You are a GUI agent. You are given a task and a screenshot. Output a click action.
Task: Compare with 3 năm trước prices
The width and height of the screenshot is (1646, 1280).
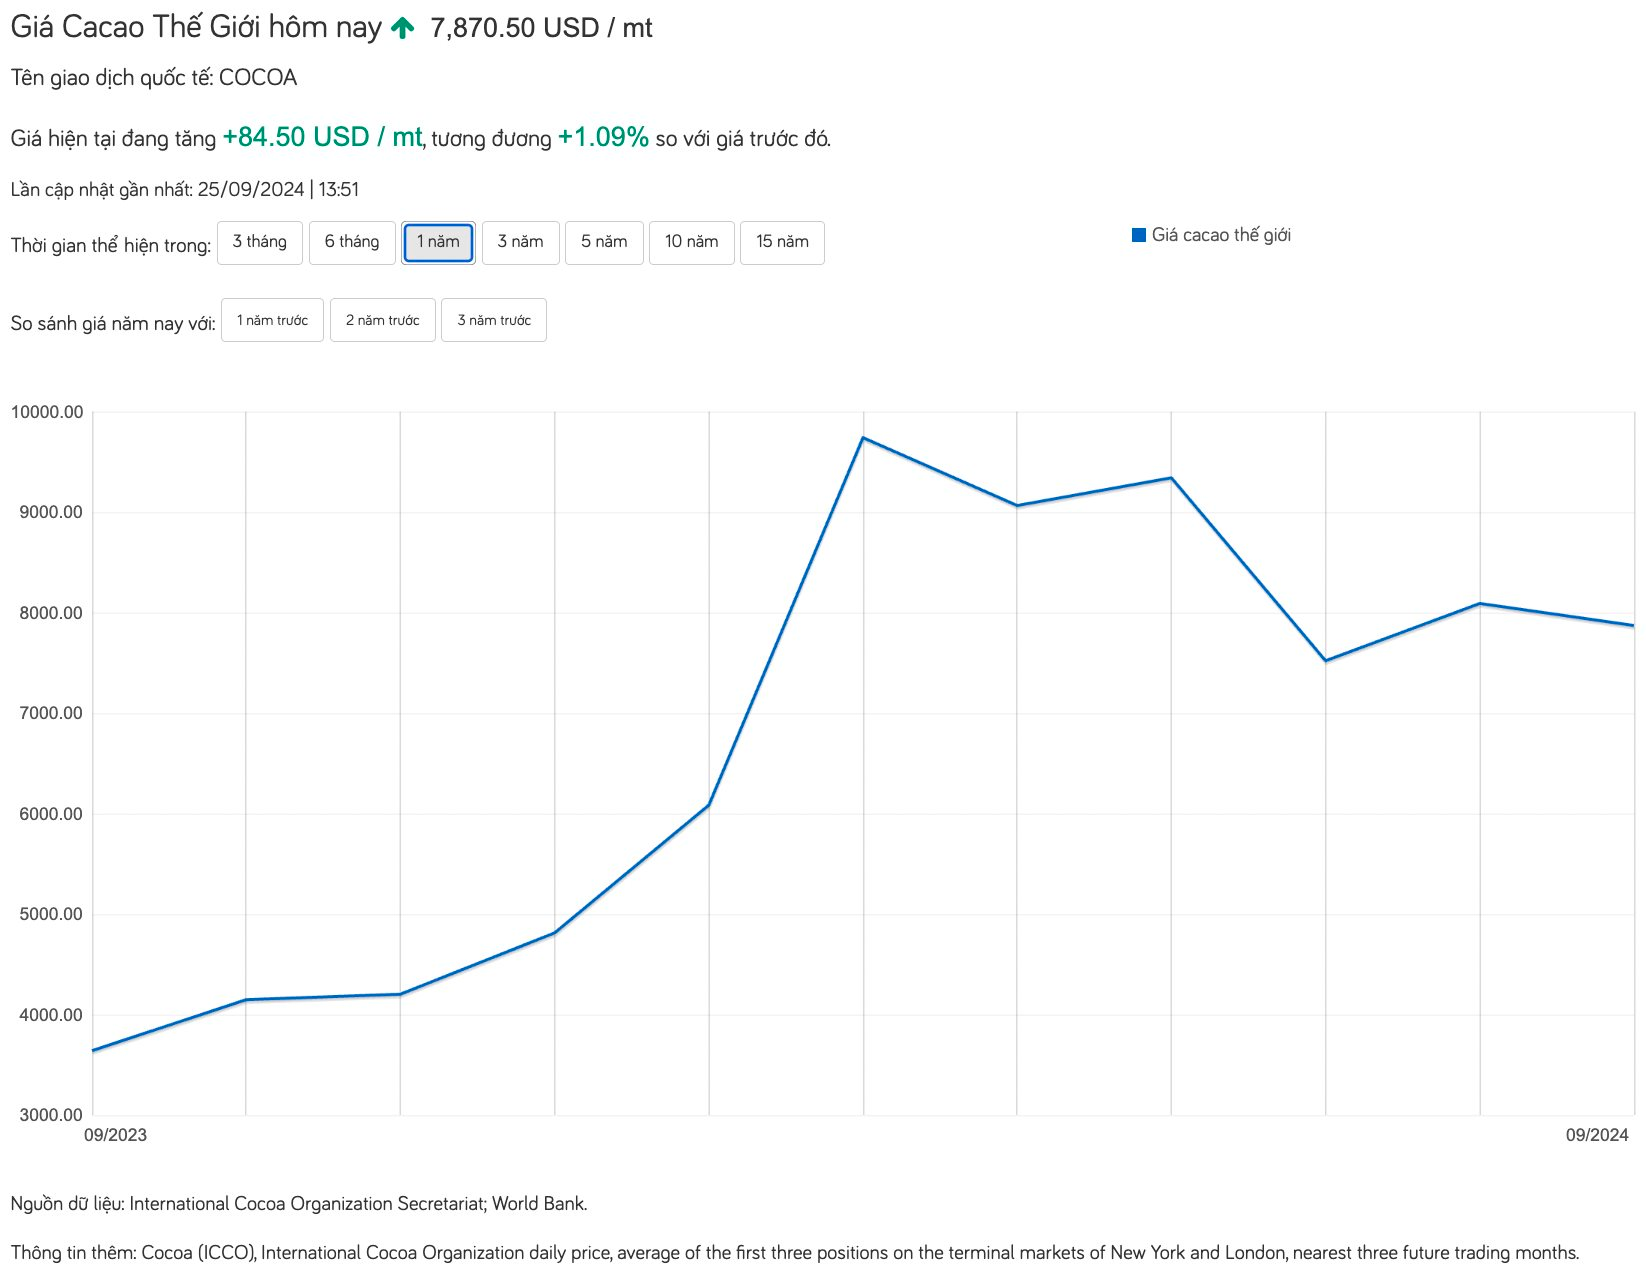coord(494,320)
